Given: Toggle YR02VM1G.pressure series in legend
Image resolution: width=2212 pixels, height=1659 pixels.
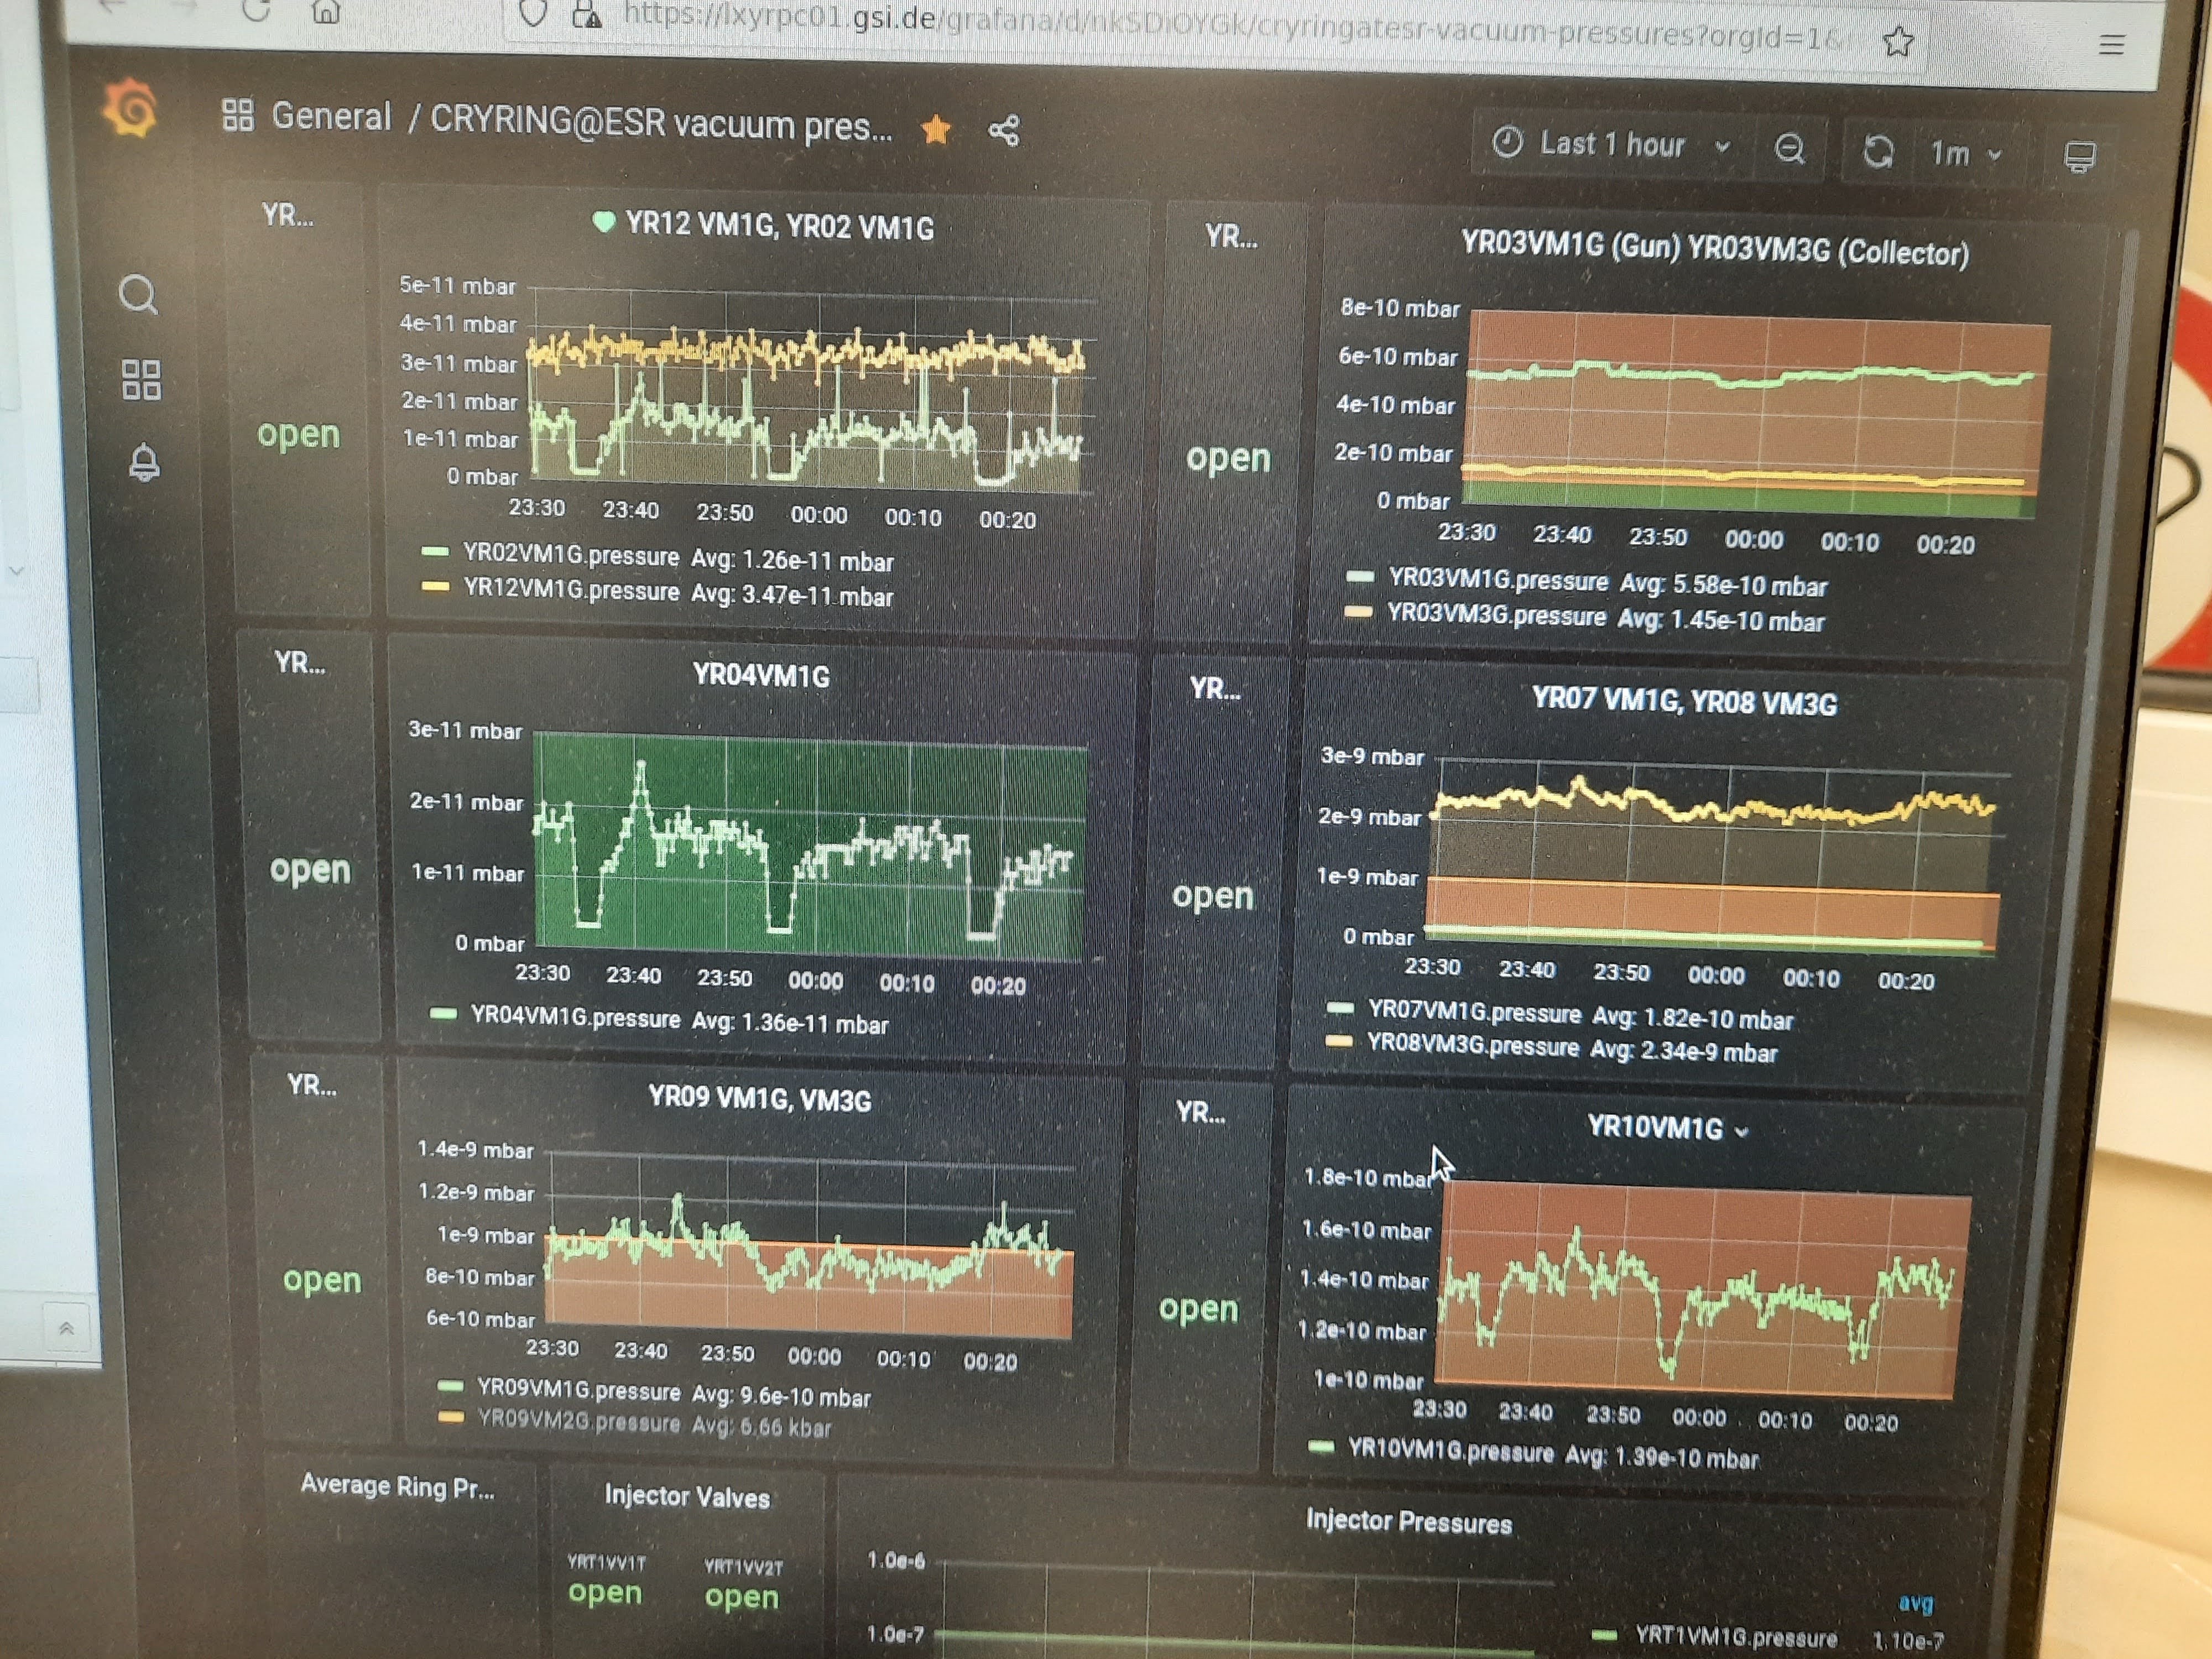Looking at the screenshot, I should (x=571, y=554).
